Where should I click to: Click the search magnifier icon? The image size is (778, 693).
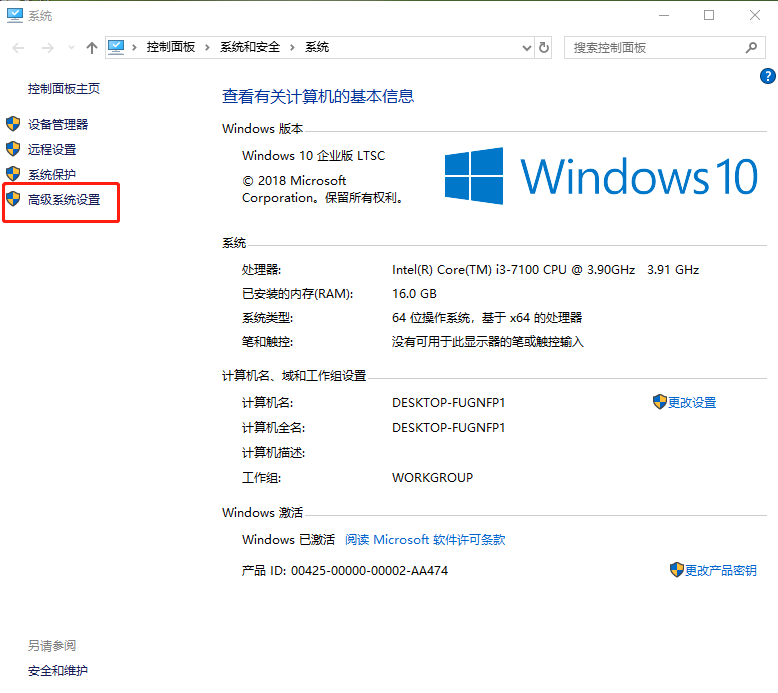tap(751, 48)
